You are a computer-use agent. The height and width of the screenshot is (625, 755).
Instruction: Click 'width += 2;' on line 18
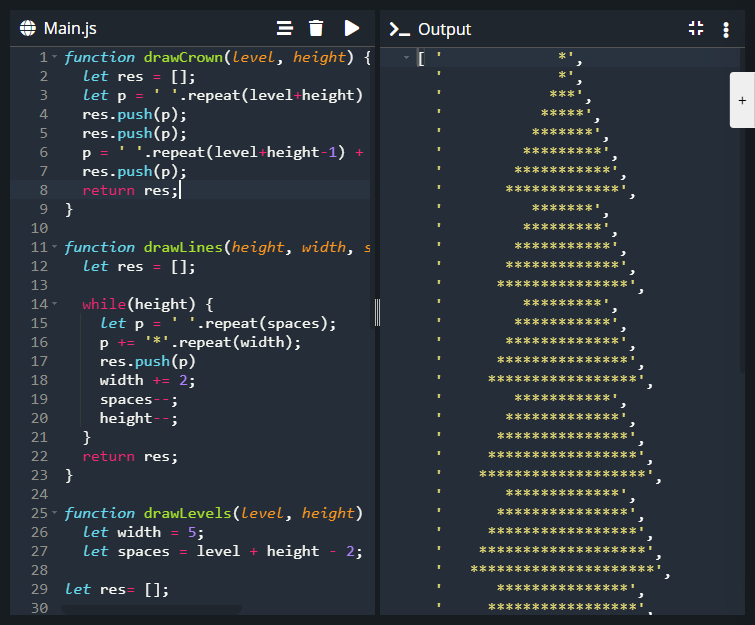pos(147,380)
